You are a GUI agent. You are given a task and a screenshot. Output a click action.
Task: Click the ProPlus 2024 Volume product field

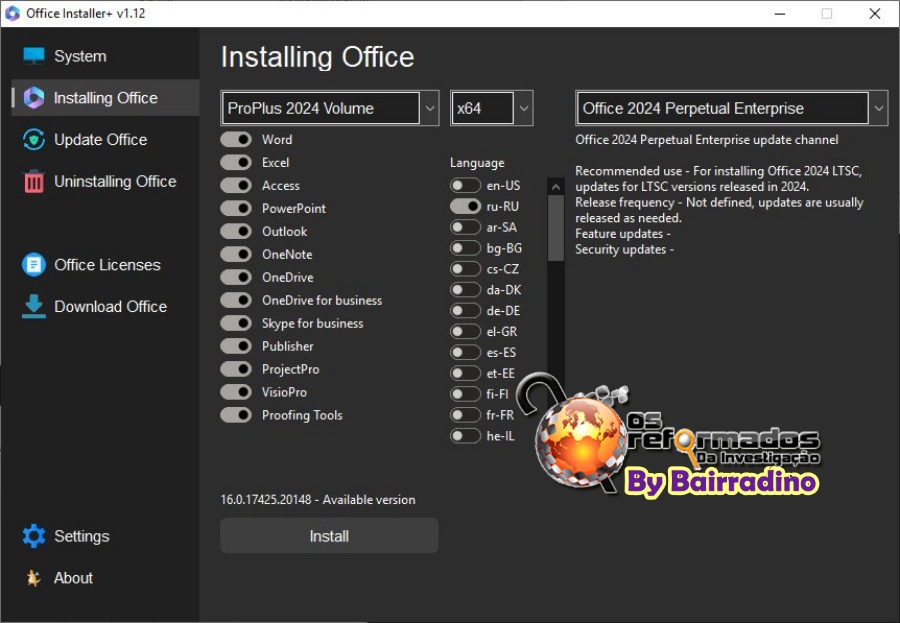coord(320,108)
